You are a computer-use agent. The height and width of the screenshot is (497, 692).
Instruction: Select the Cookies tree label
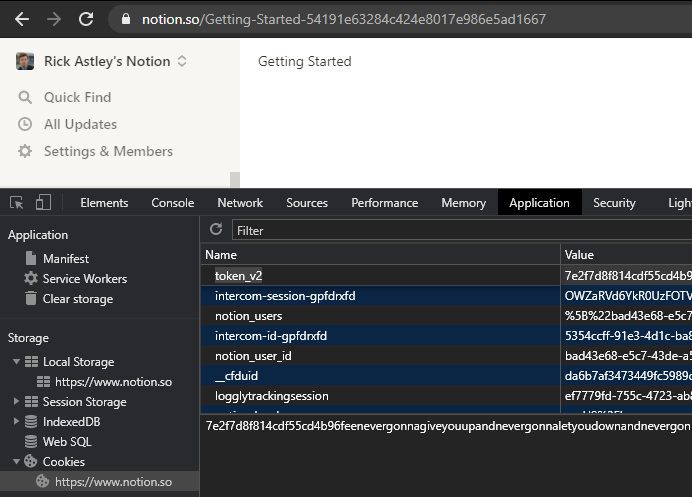pyautogui.click(x=64, y=462)
